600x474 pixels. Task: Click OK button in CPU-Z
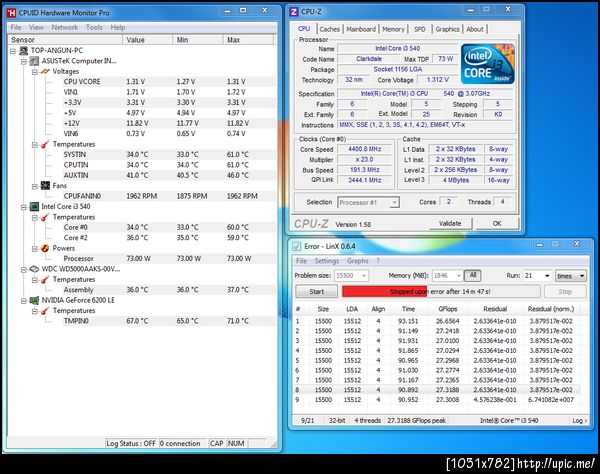497,223
